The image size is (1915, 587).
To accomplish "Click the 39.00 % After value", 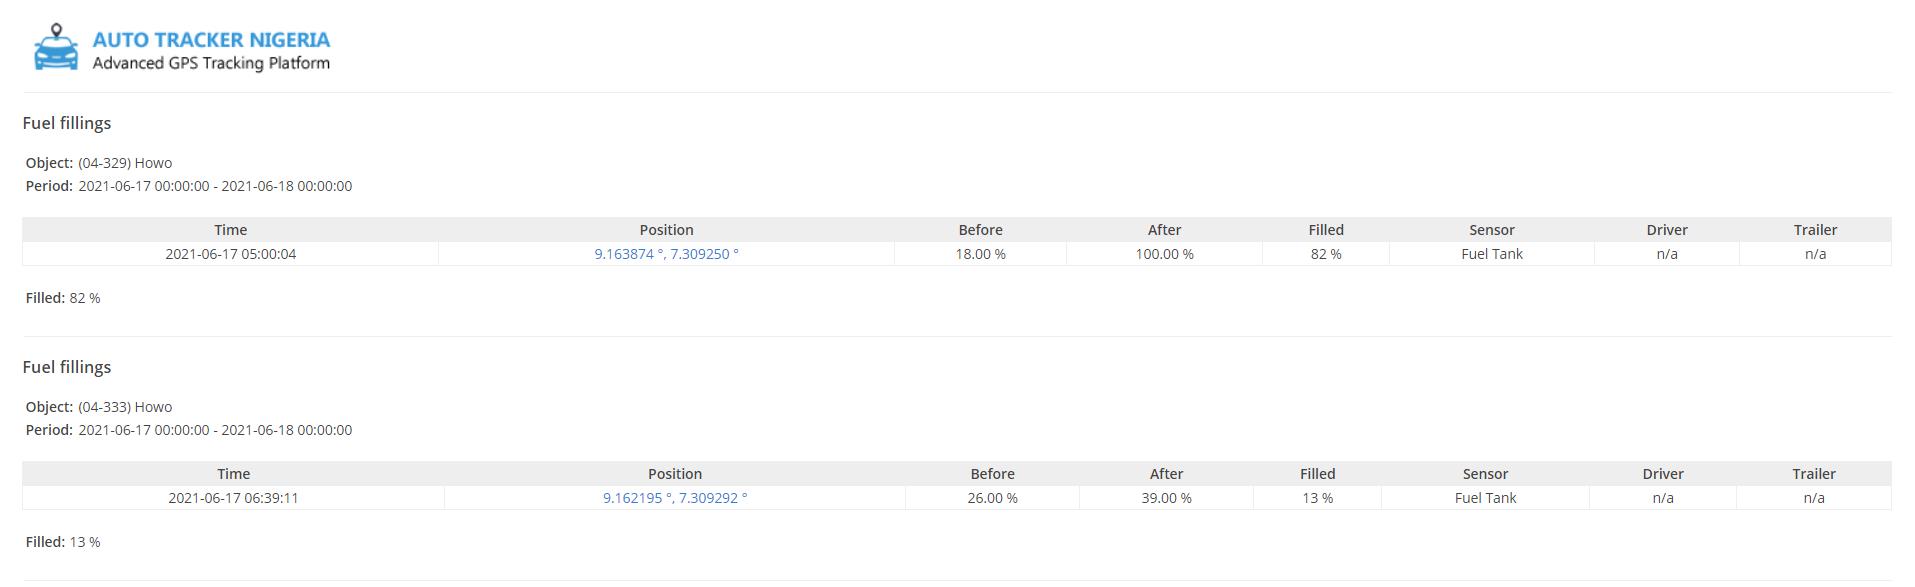I will tap(1166, 498).
